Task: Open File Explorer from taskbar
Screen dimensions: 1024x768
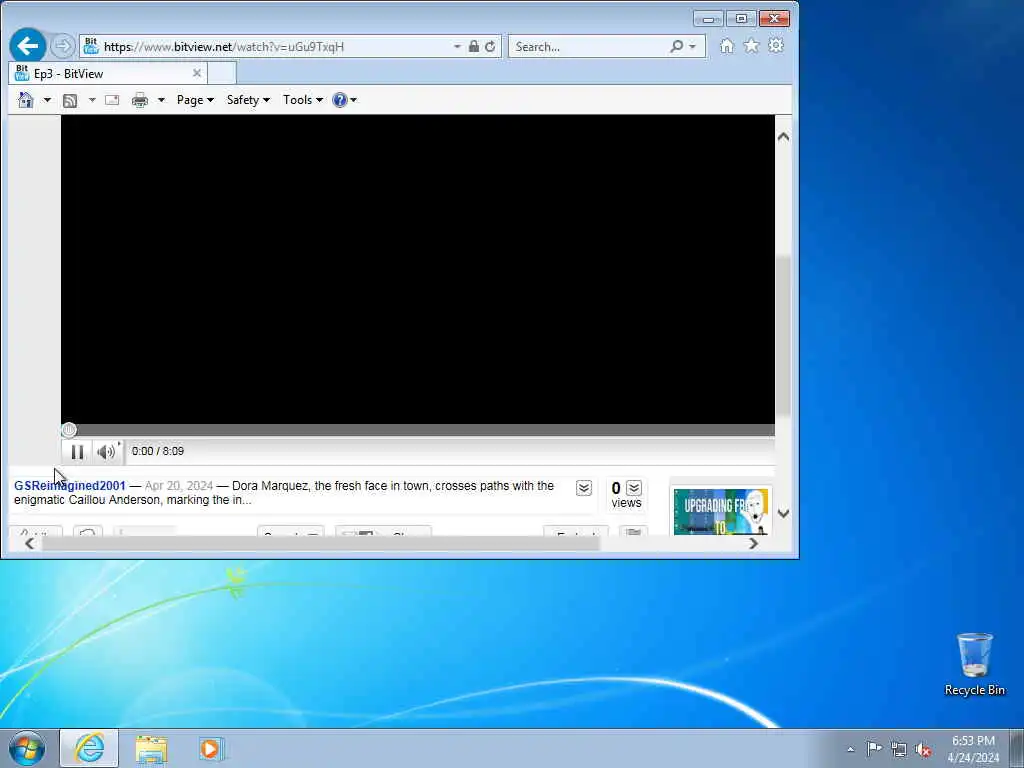Action: pyautogui.click(x=152, y=749)
